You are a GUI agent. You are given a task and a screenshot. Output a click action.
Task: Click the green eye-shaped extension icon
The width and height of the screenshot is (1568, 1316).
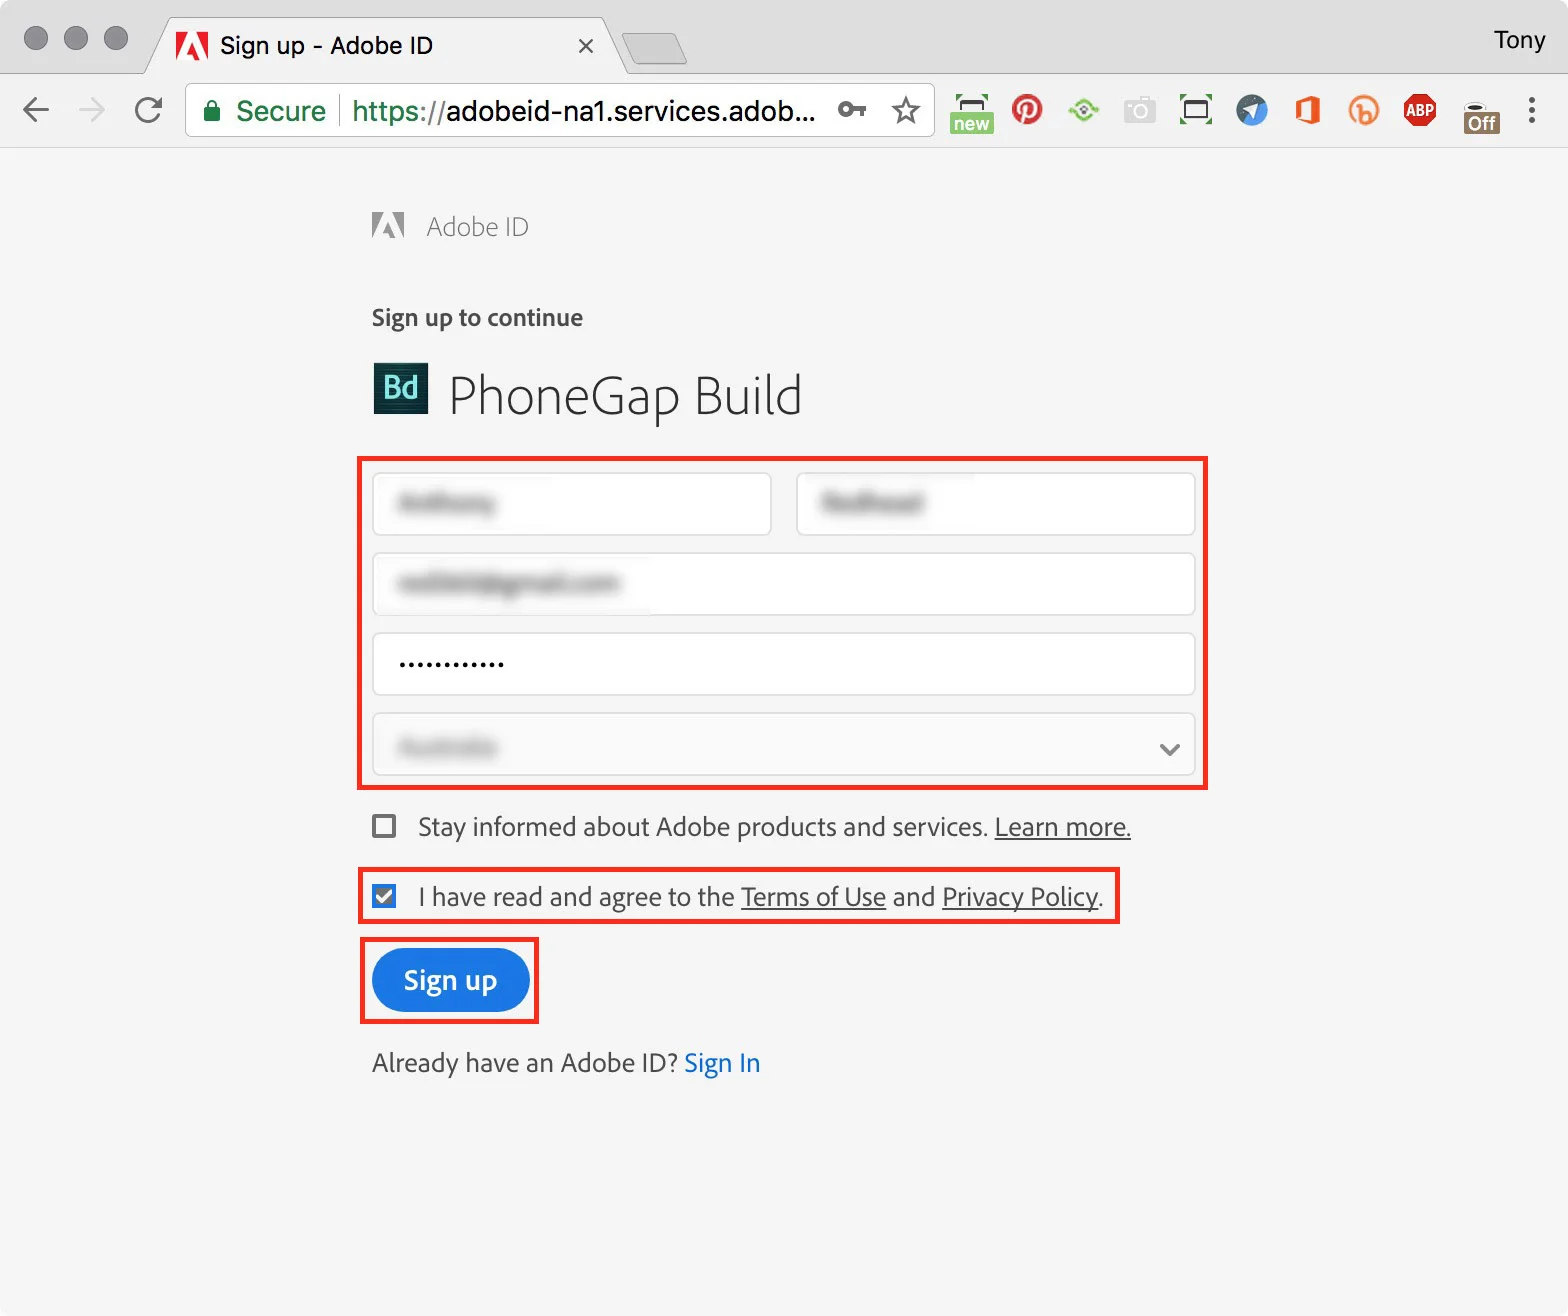tap(1083, 110)
